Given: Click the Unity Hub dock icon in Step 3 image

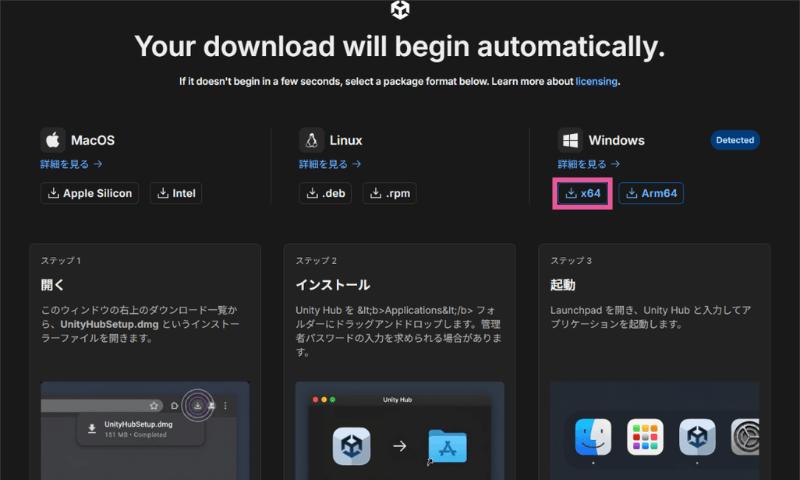Looking at the screenshot, I should pos(697,437).
